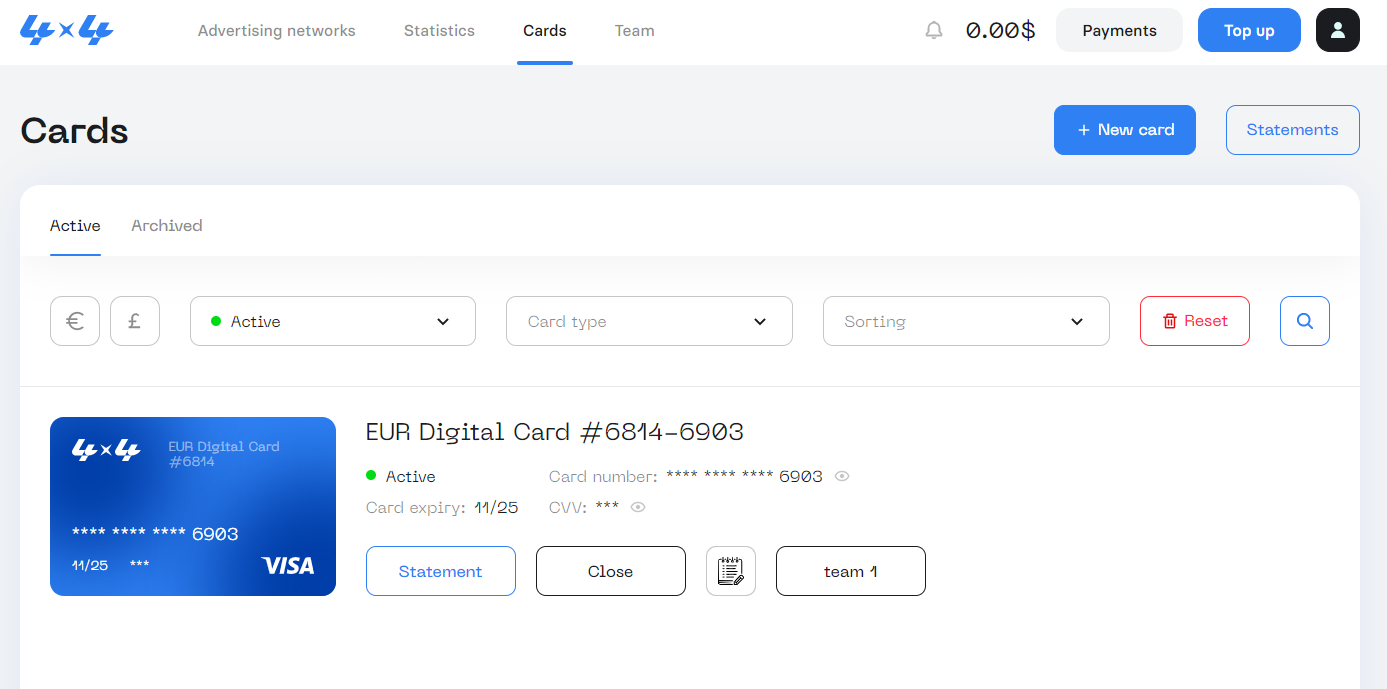Switch to the Archived tab
The width and height of the screenshot is (1387, 689).
point(167,226)
